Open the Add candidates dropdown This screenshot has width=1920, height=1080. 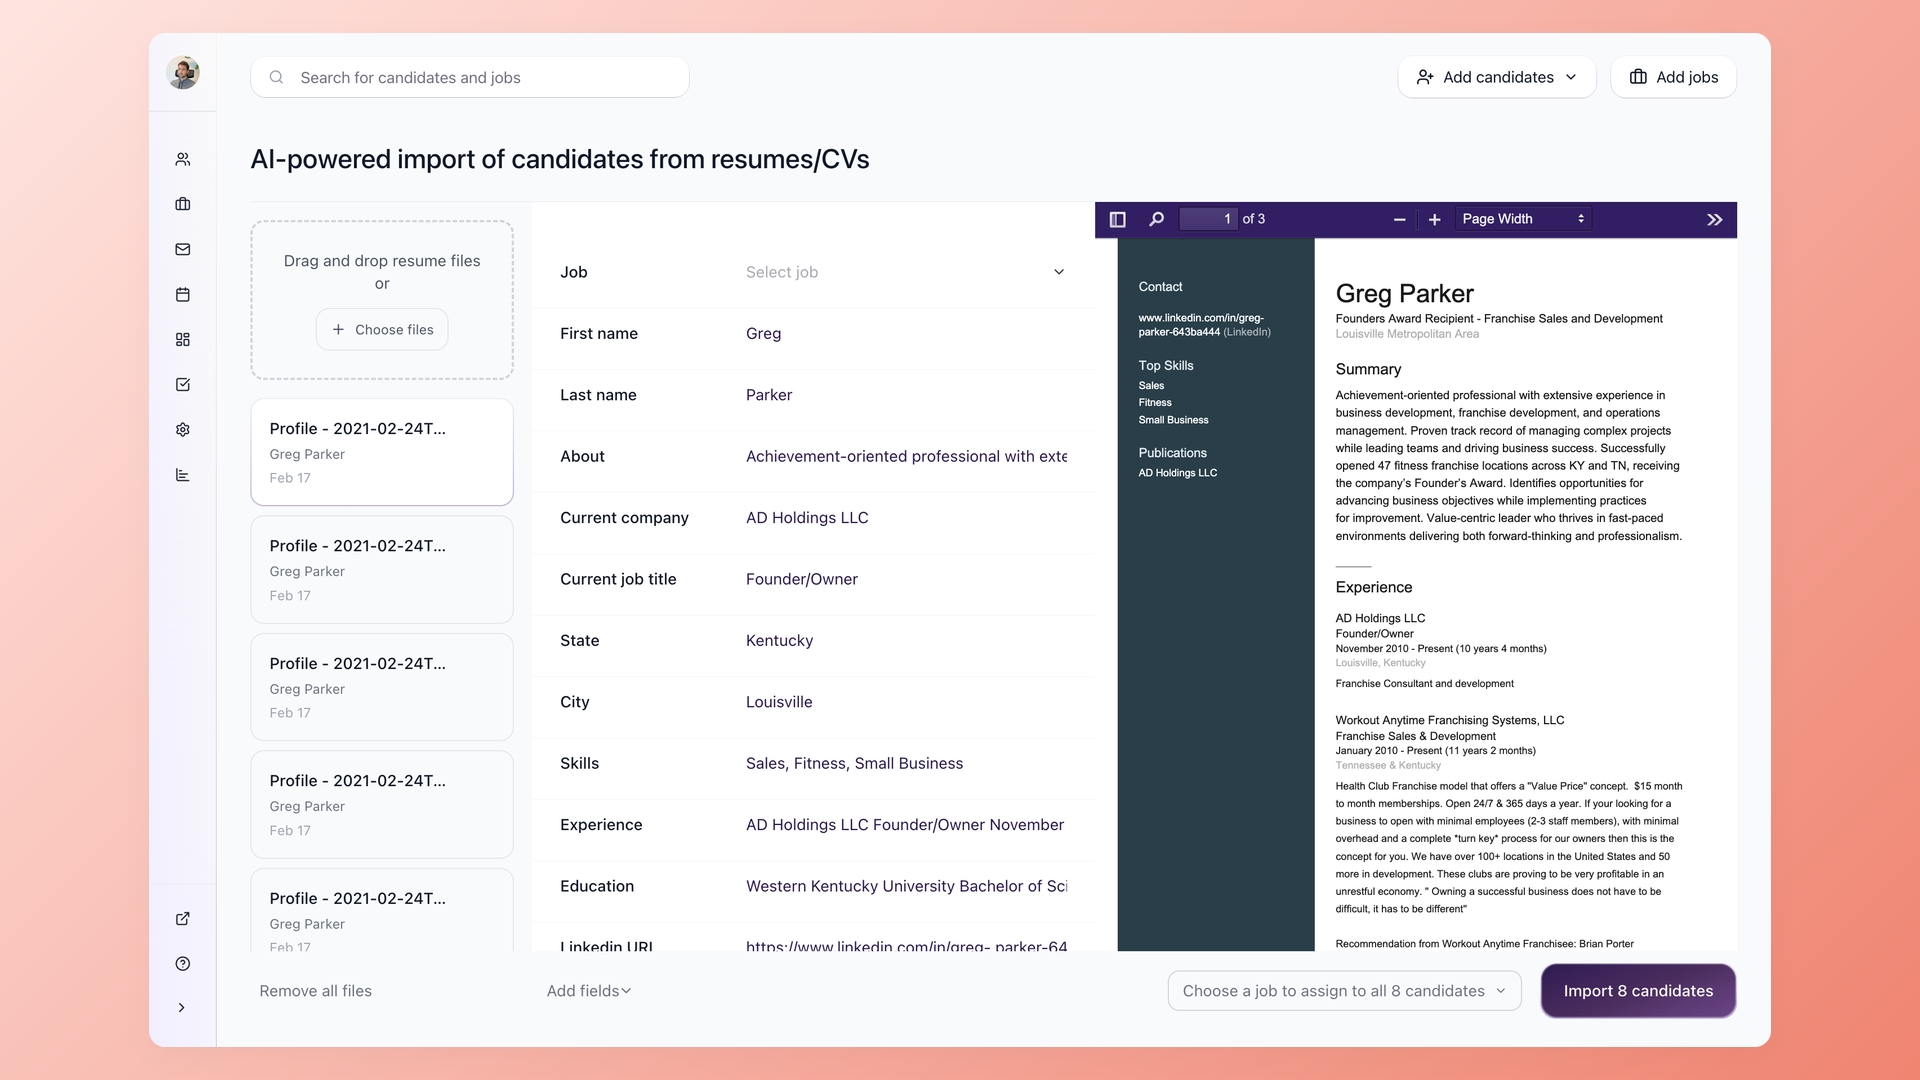(x=1497, y=77)
